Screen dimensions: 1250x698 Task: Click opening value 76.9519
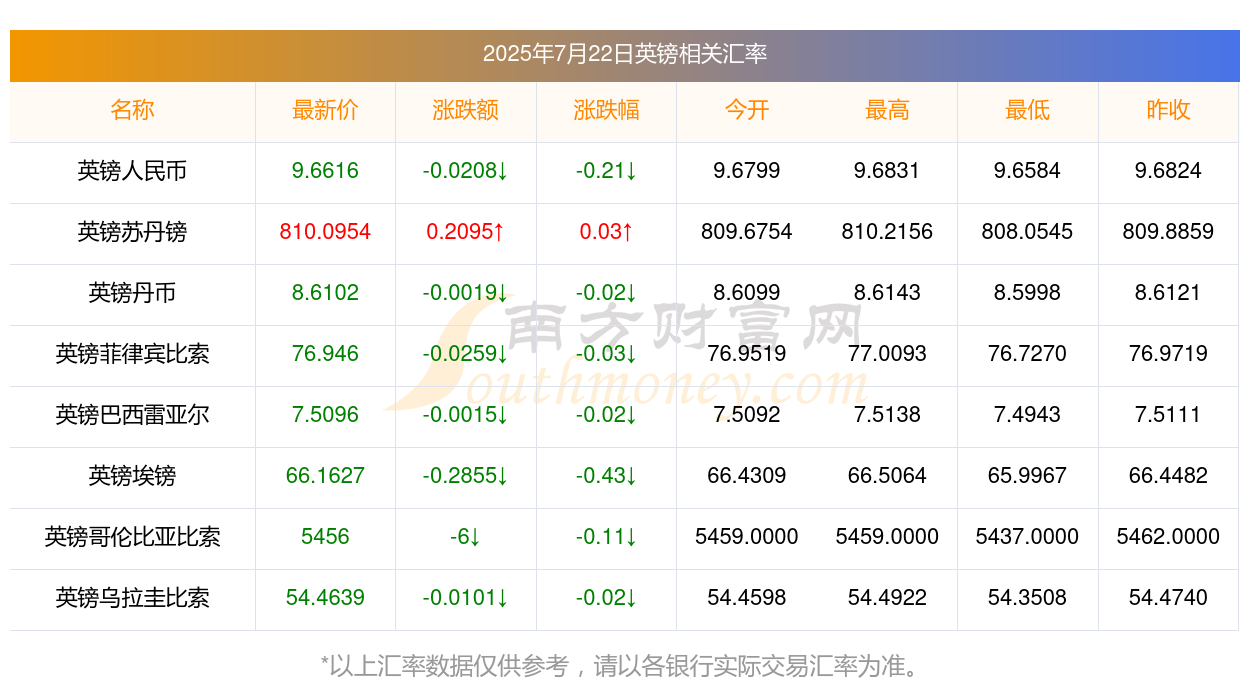click(747, 354)
